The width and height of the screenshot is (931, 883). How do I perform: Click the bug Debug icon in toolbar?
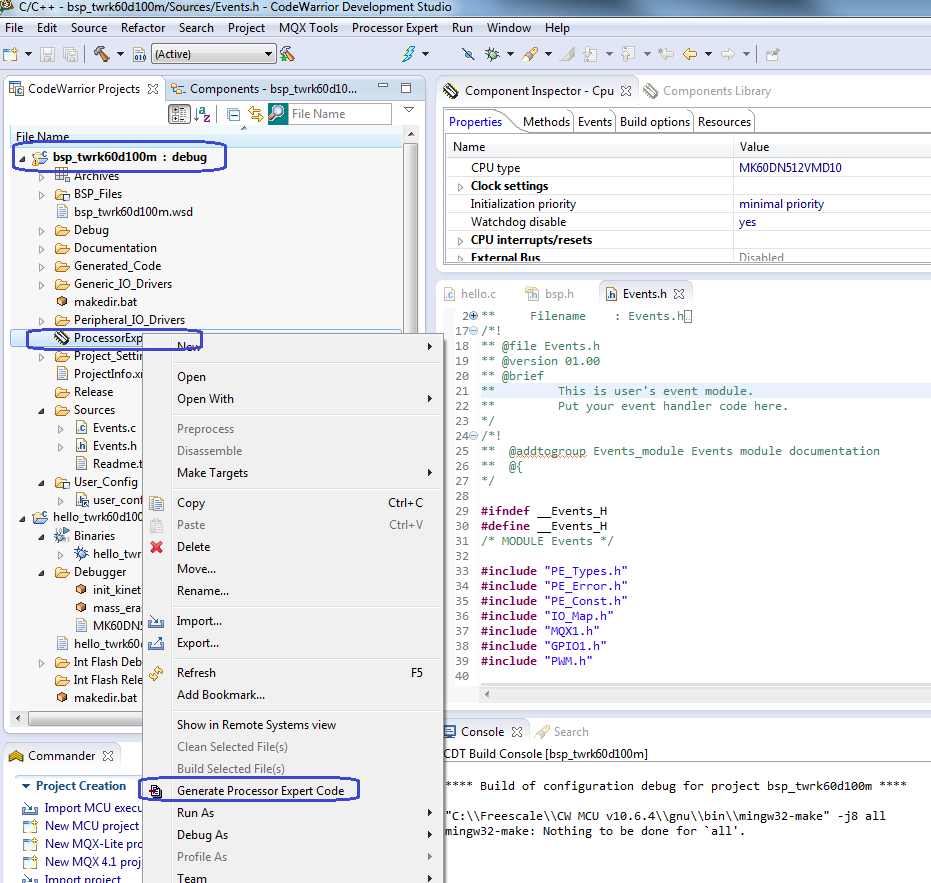[493, 53]
